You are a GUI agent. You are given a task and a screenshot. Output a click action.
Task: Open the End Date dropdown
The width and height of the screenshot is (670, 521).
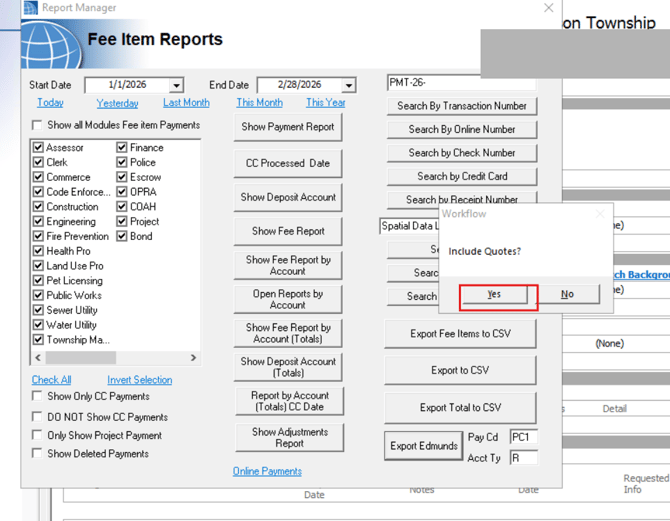click(348, 86)
